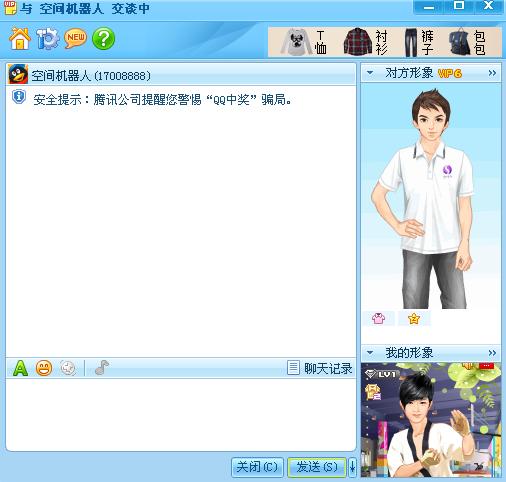Close the chat window with X

click(x=488, y=6)
